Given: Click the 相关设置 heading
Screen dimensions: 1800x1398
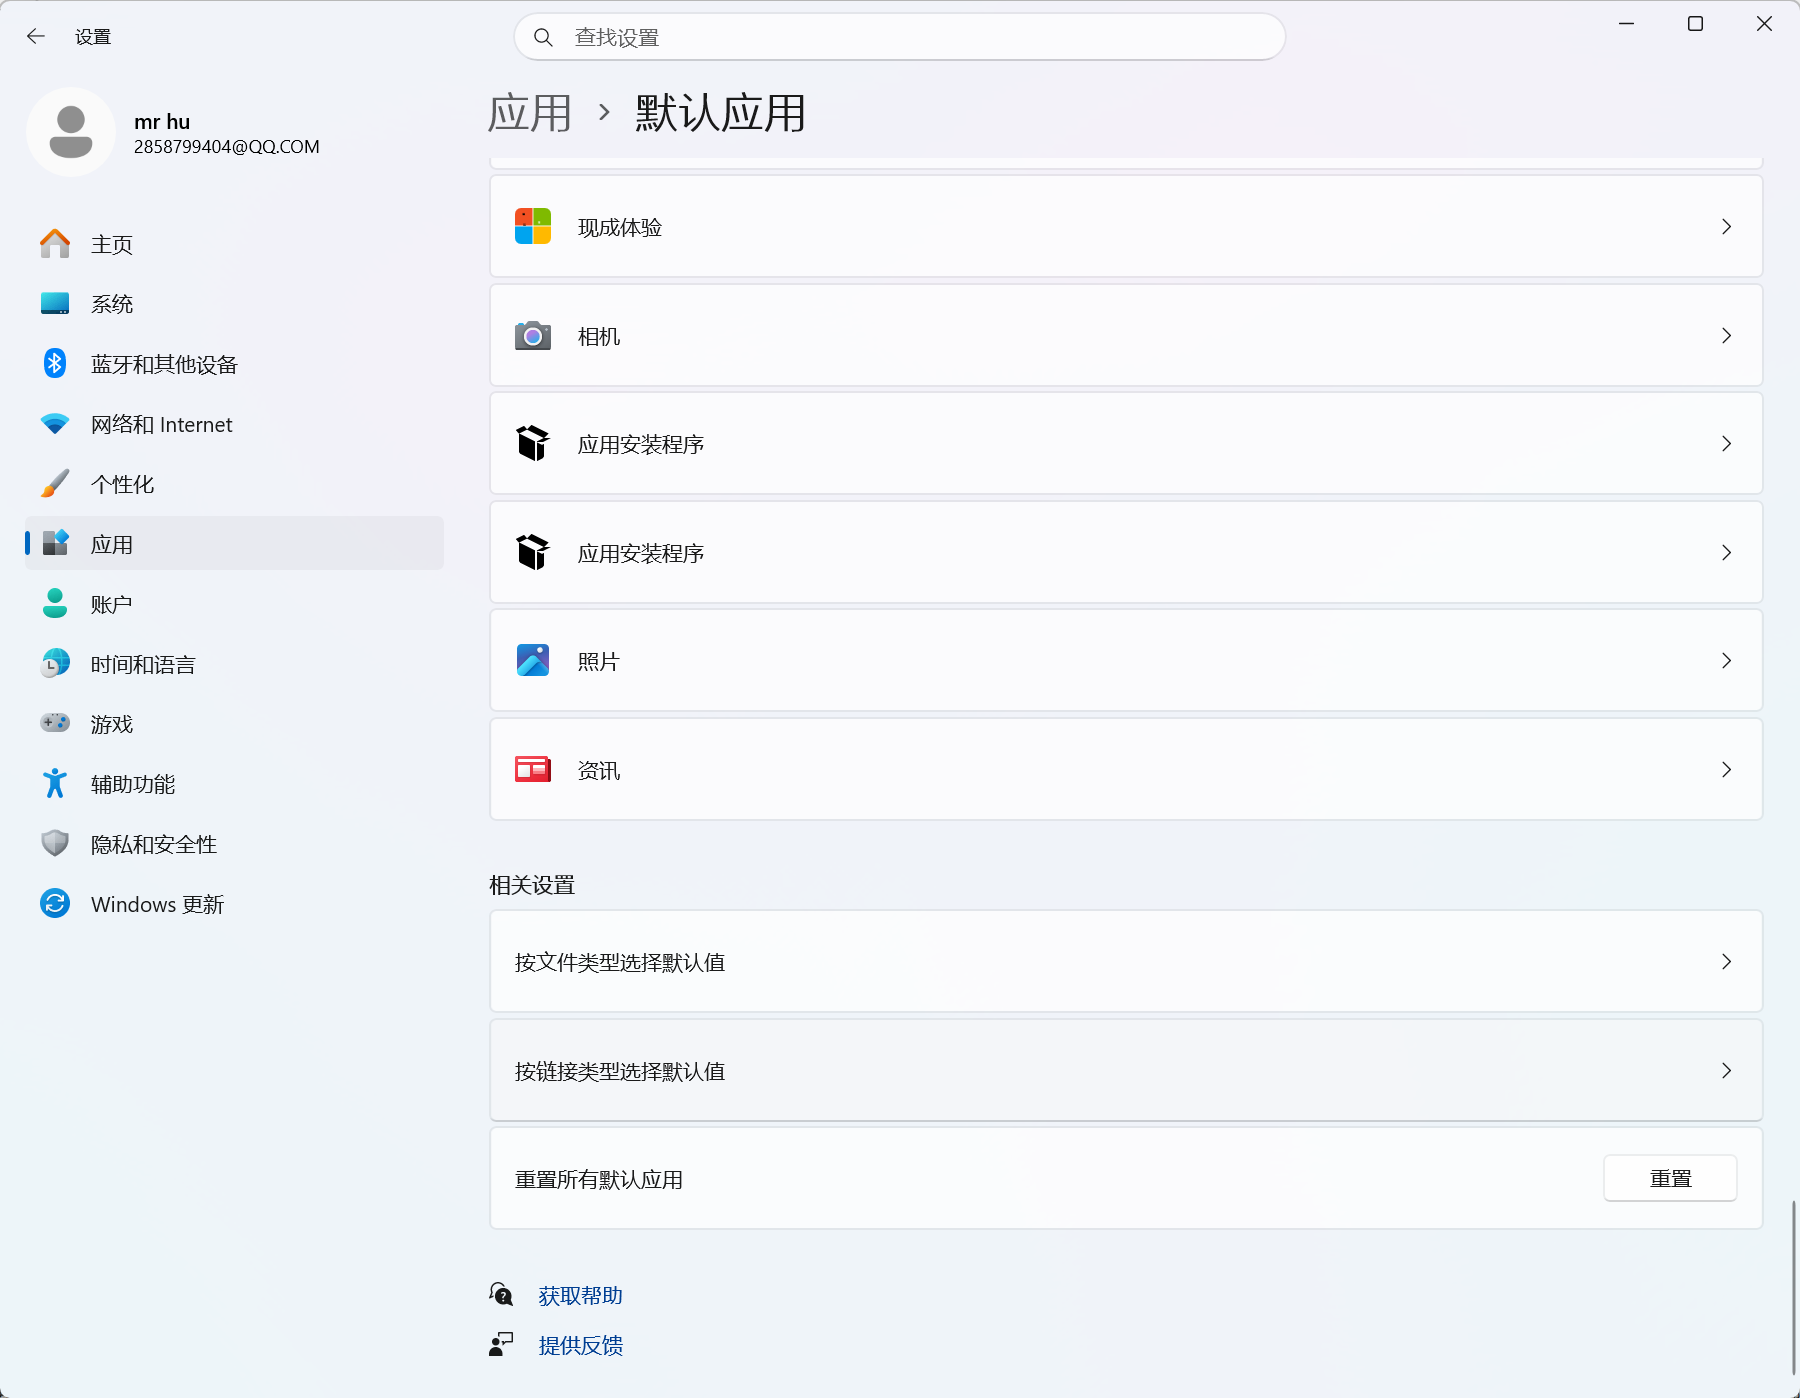Looking at the screenshot, I should click(x=532, y=885).
